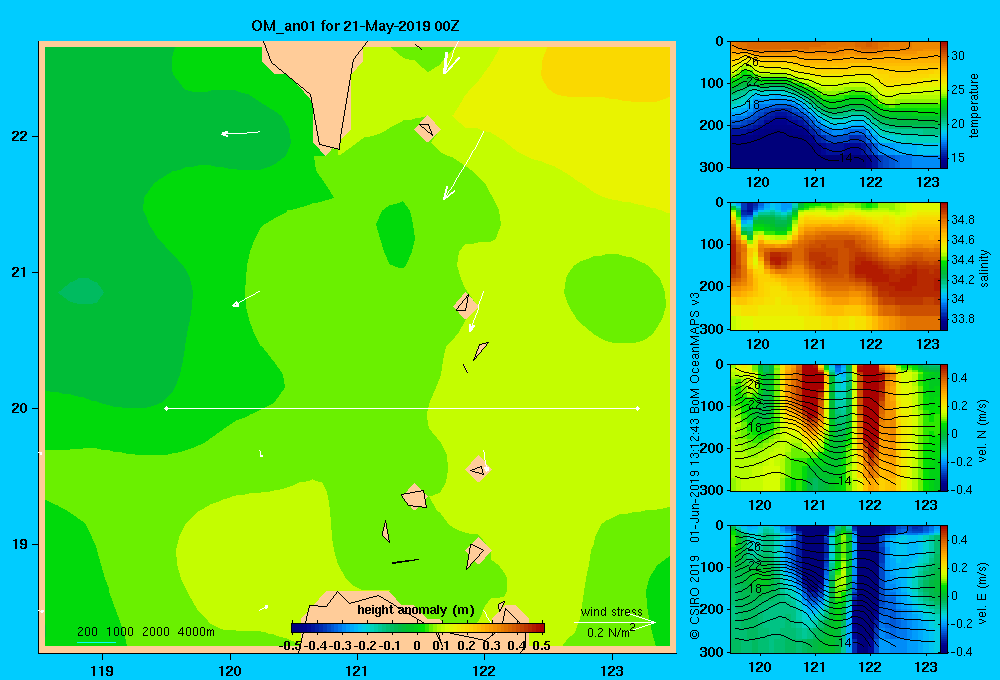The image size is (1000, 680).
Task: Click the west endpoint of the 20N transect line
Action: point(166,408)
